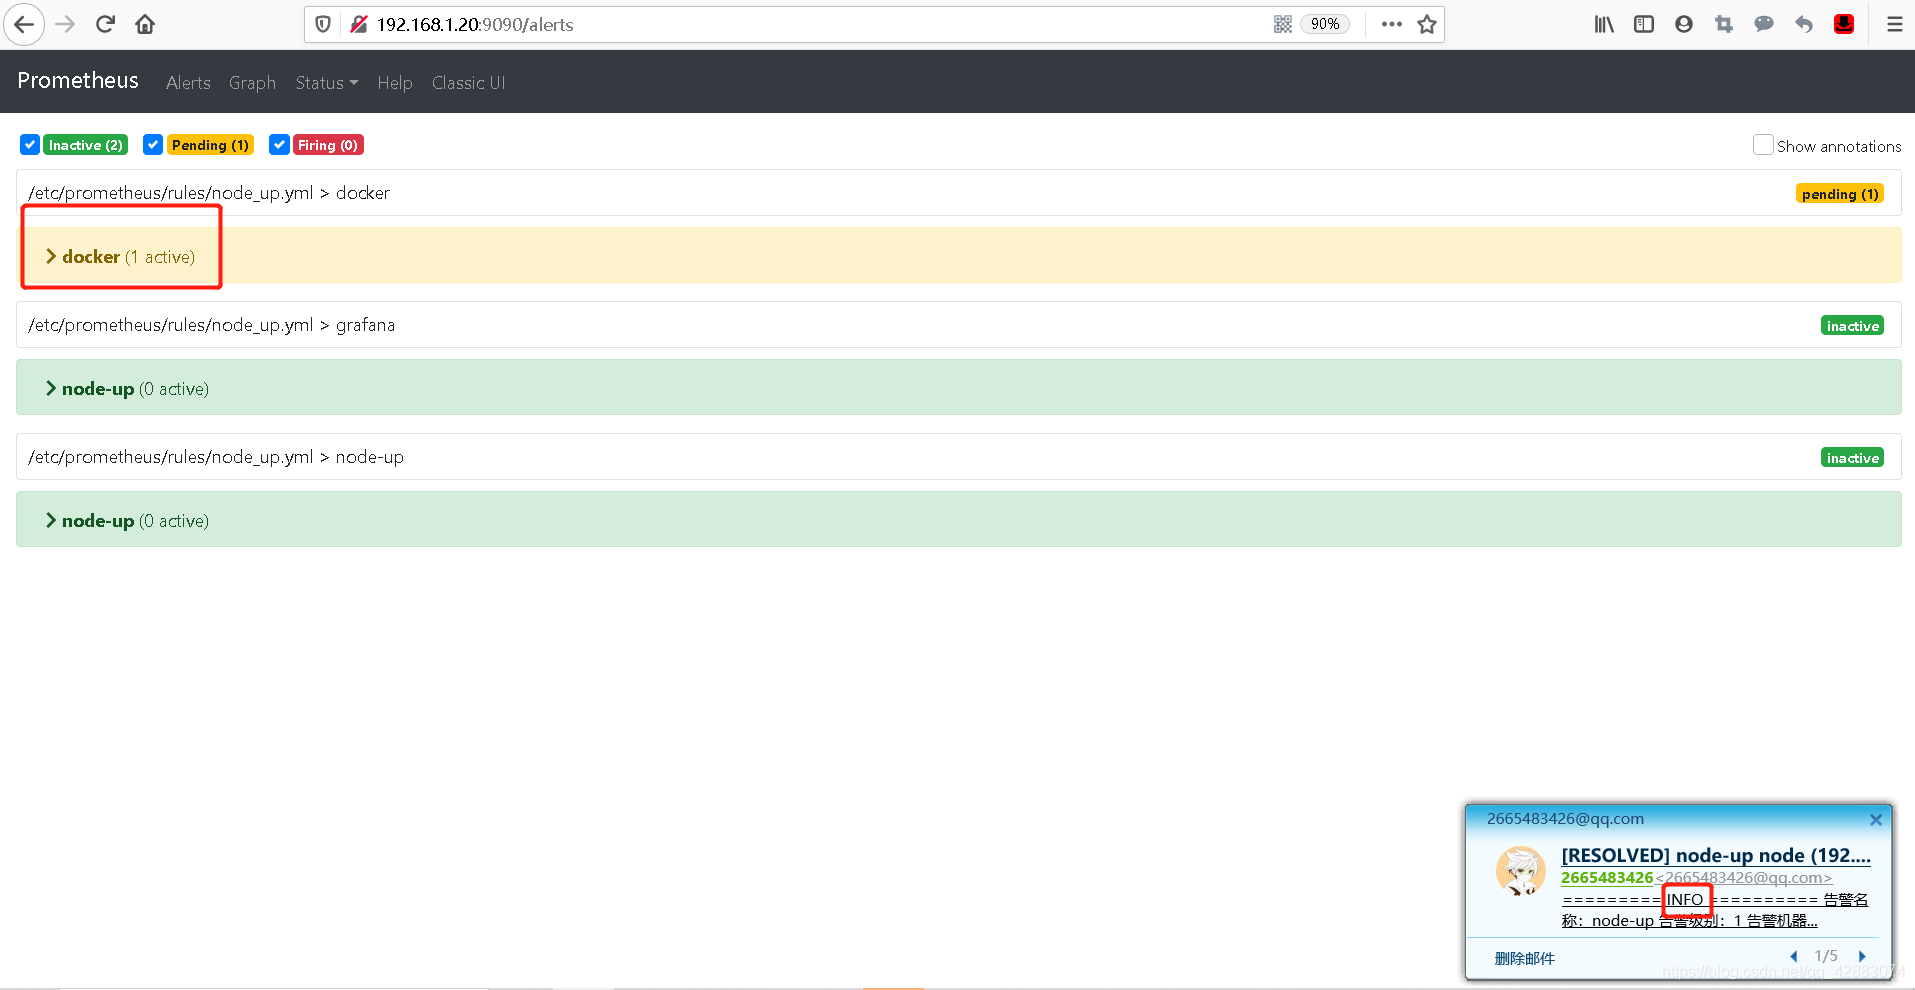Go to previous mail in popup
1915x990 pixels.
pos(1793,956)
